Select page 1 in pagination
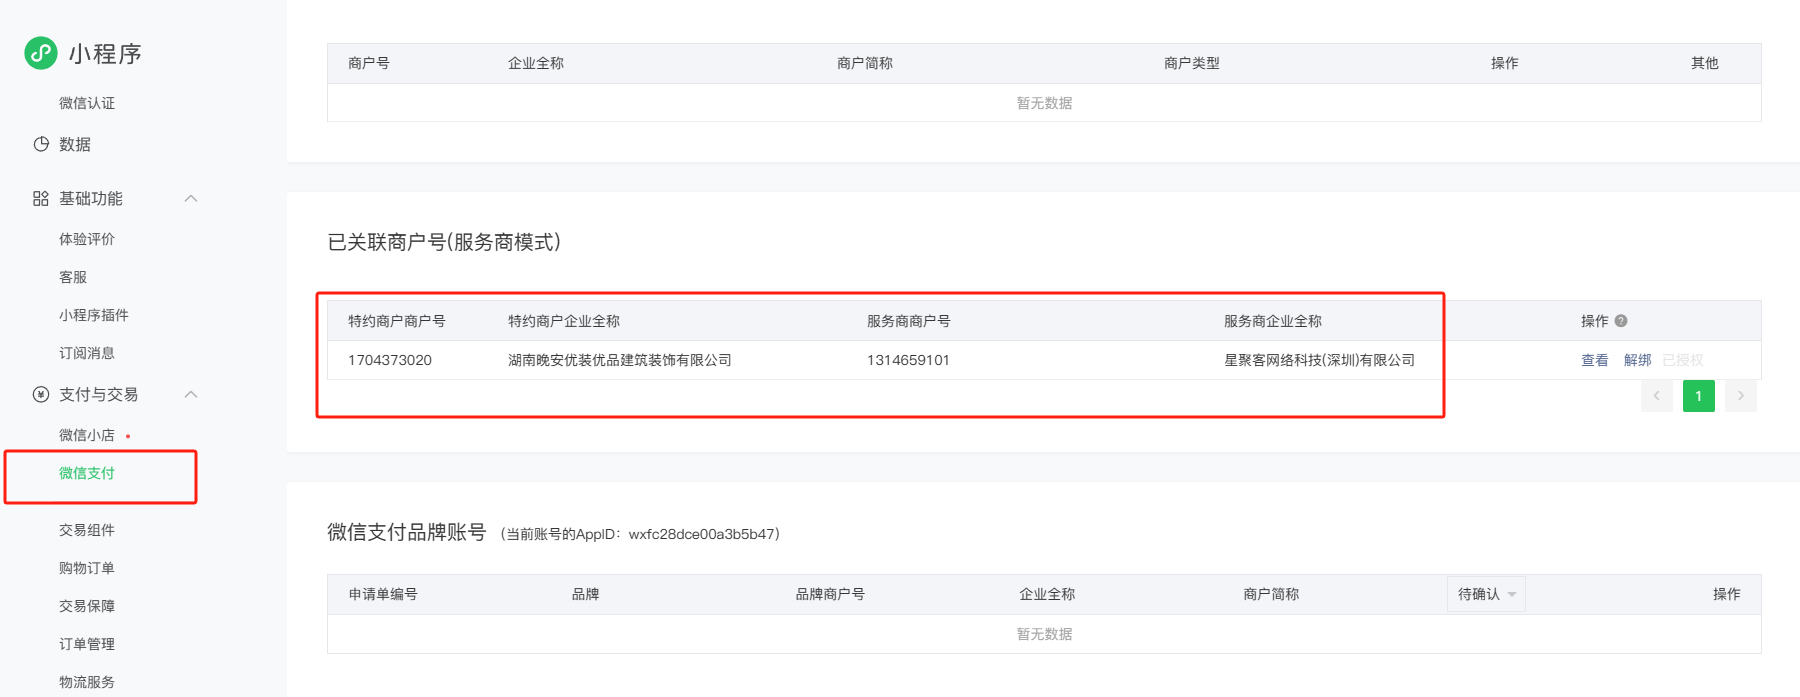1800x697 pixels. (x=1699, y=396)
